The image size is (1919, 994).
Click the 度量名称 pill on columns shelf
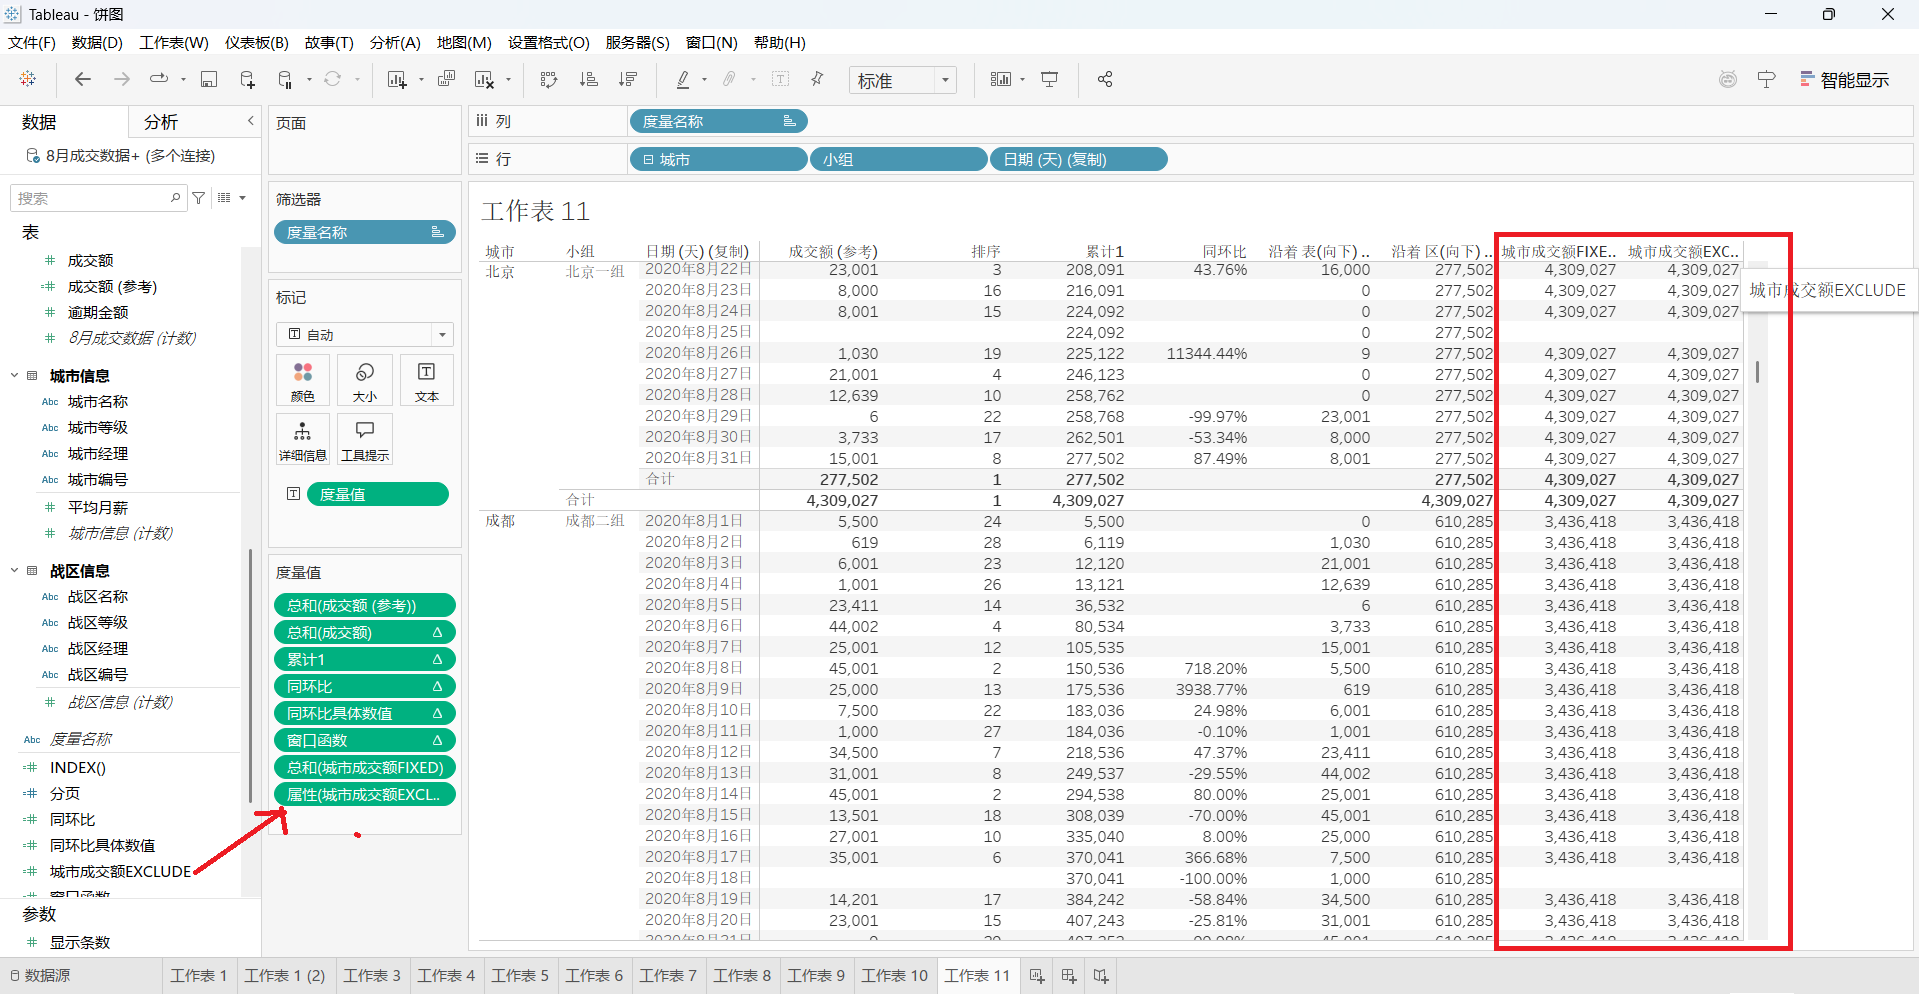(718, 121)
